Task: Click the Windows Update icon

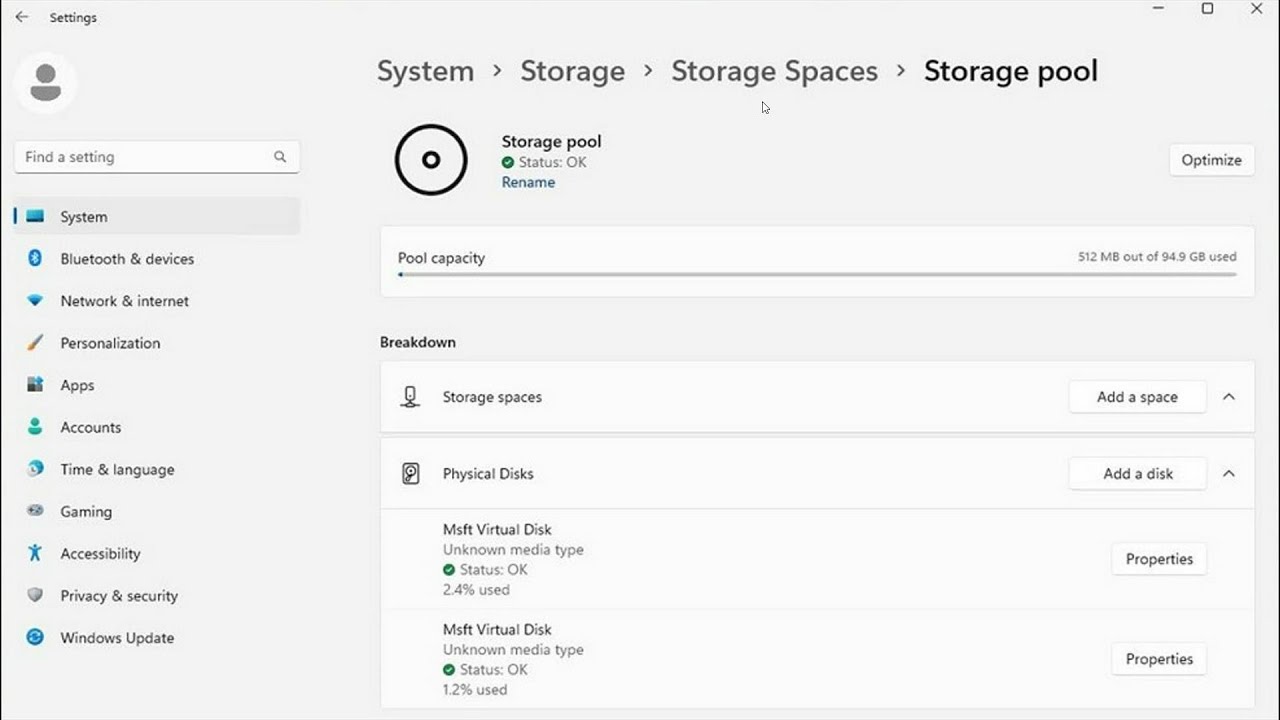Action: 35,637
